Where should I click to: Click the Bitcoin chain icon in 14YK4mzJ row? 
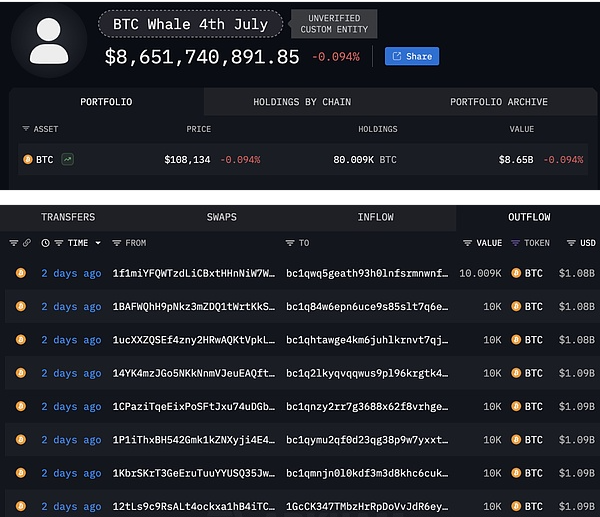tap(21, 373)
